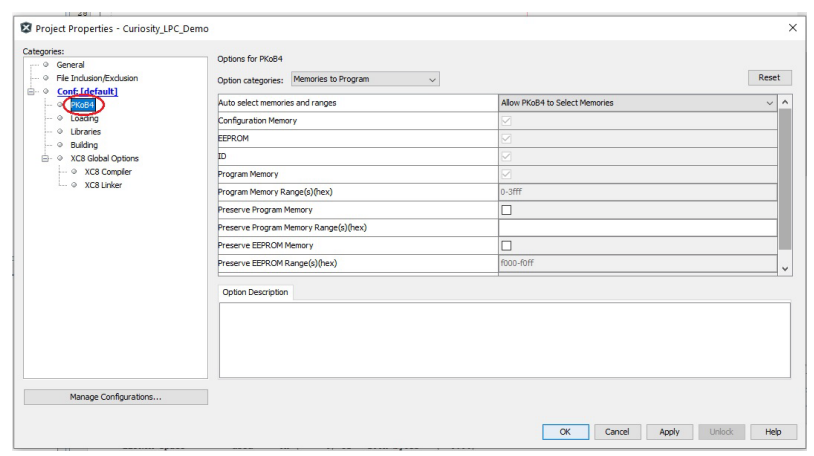Click the options list scroll down arrow
The image size is (814, 456).
click(x=785, y=269)
